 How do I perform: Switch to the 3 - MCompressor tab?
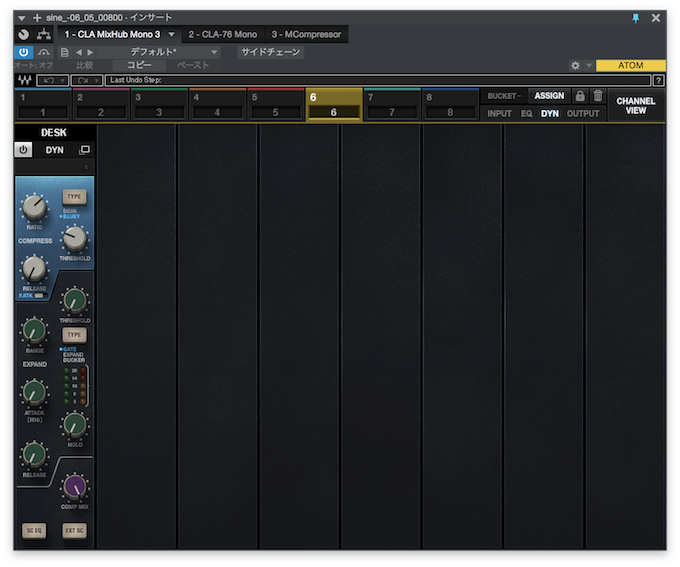306,34
